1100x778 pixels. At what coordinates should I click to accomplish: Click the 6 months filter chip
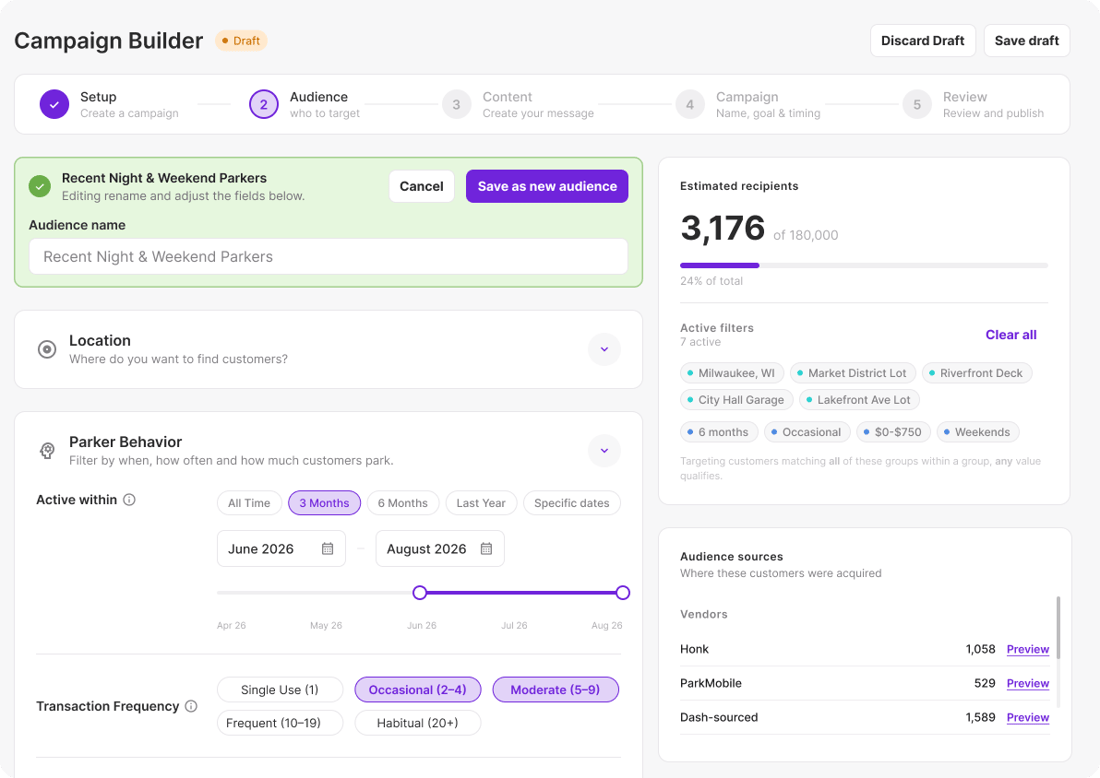pos(718,432)
